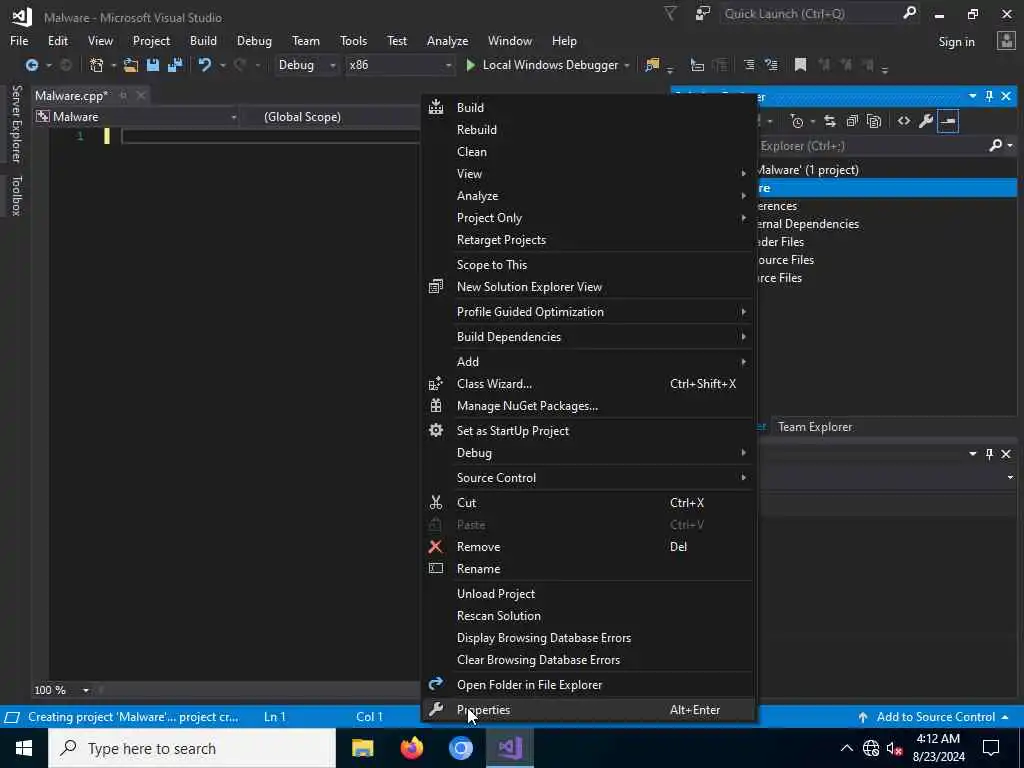This screenshot has height=768, width=1024.
Task: Click the account avatar icon near Sign in
Action: tap(1006, 41)
